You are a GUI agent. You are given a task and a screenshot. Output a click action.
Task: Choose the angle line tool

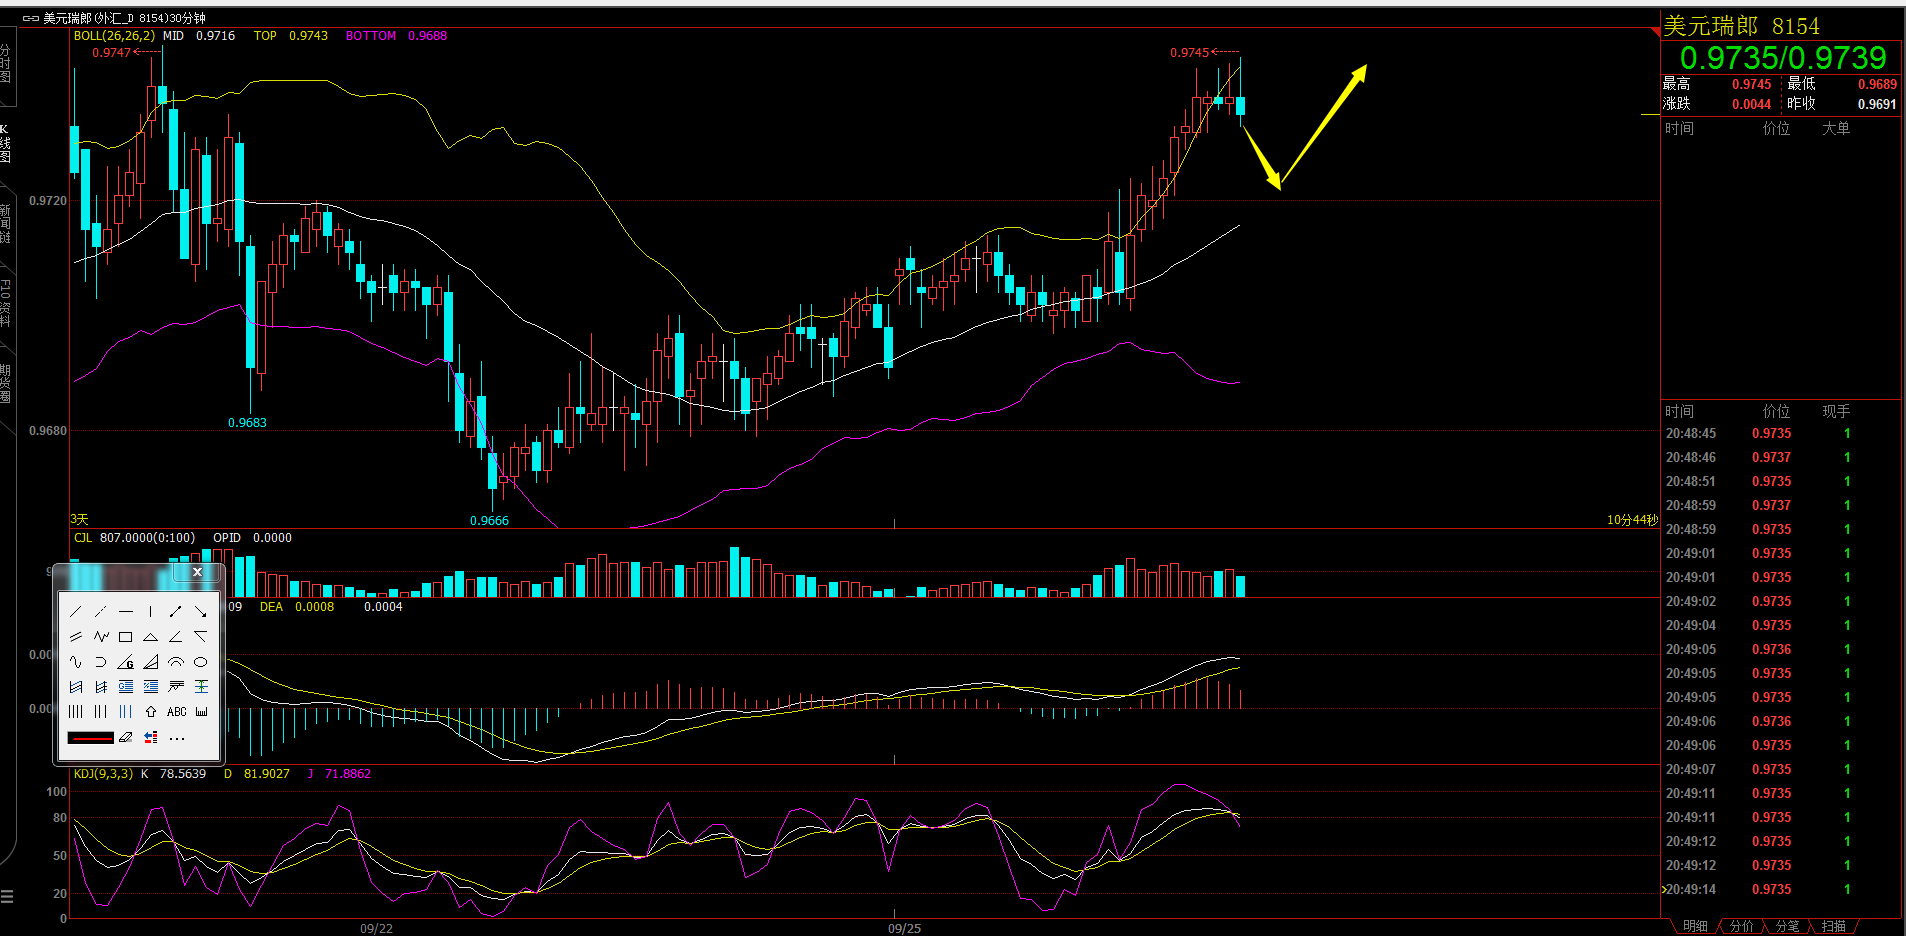pos(176,636)
